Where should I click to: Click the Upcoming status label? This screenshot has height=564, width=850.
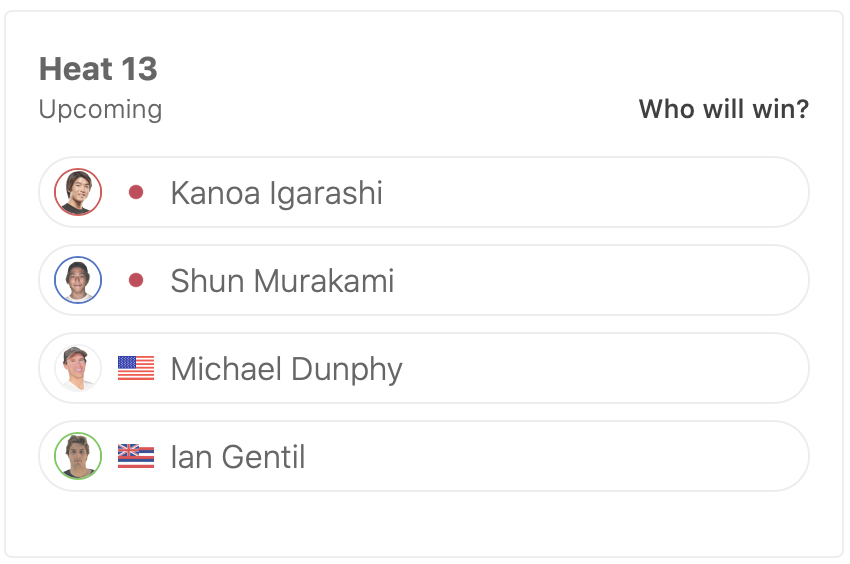[x=100, y=109]
